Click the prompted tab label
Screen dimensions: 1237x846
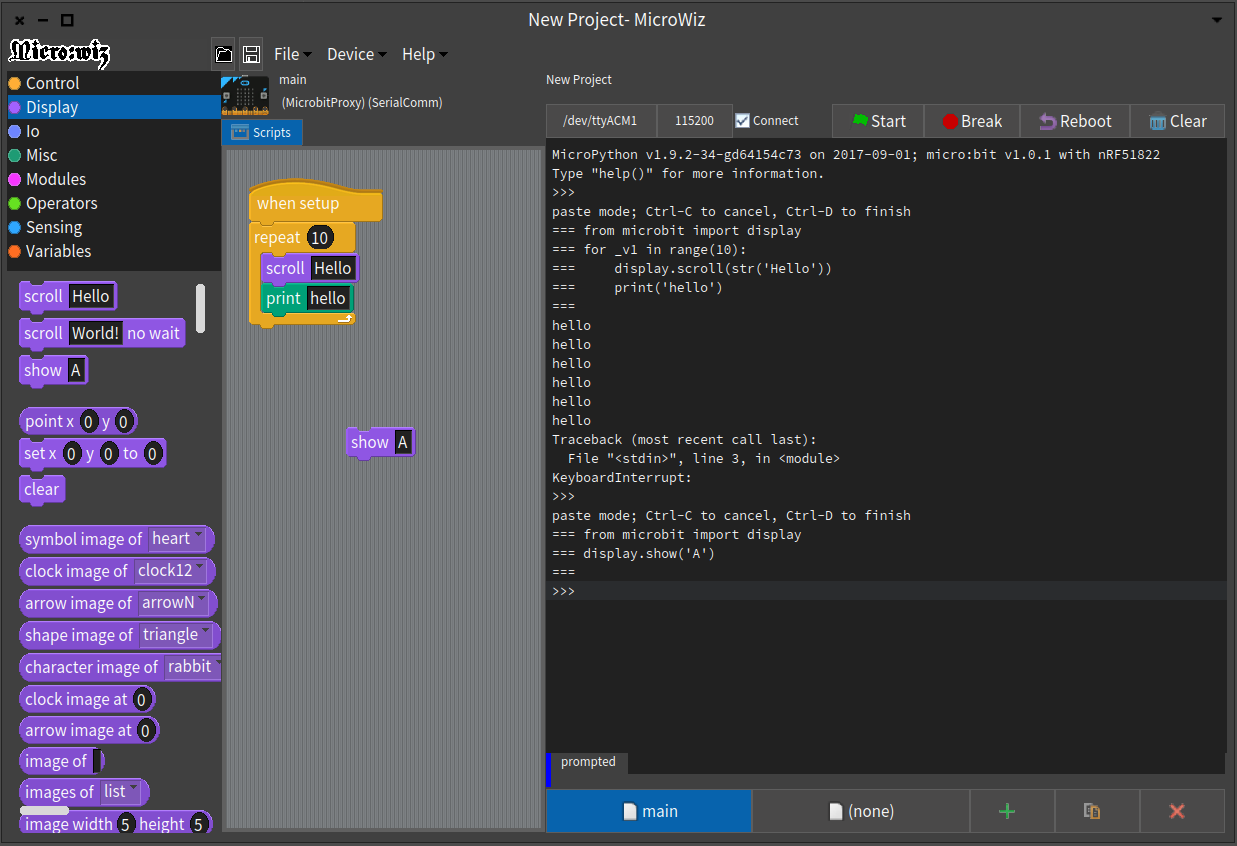(588, 762)
